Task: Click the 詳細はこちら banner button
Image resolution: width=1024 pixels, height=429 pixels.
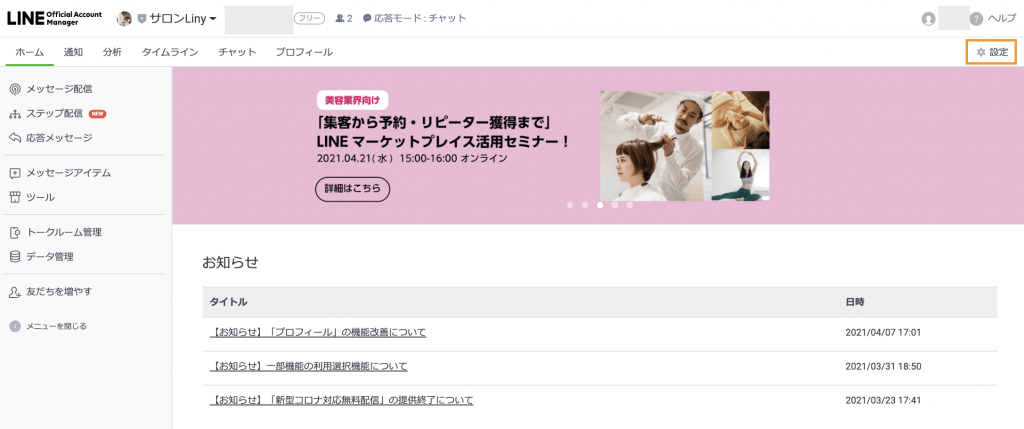Action: coord(352,189)
